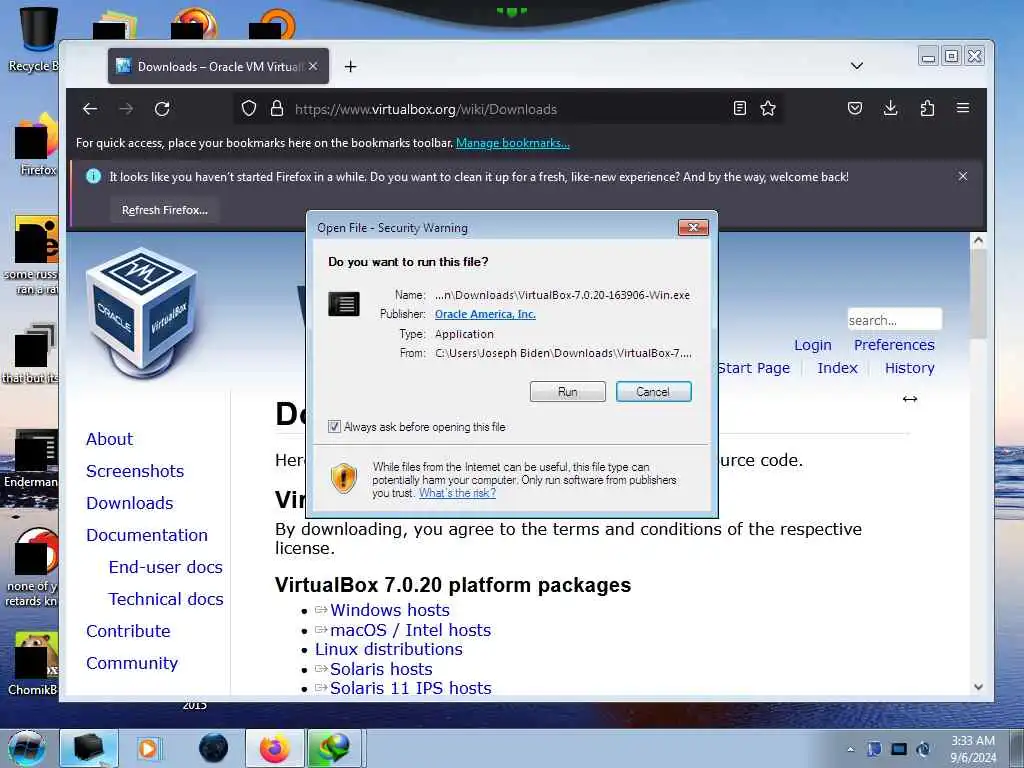The image size is (1024, 768).
Task: Click the Refresh Firefox... button
Action: coord(165,210)
